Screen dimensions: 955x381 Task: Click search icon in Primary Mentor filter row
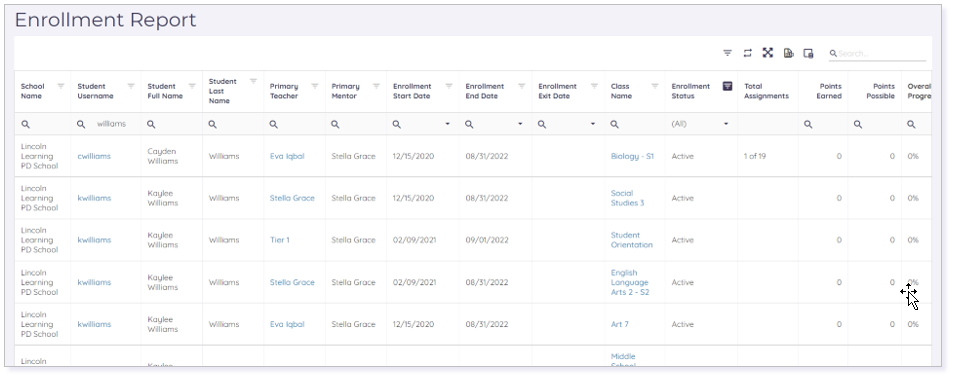click(335, 124)
